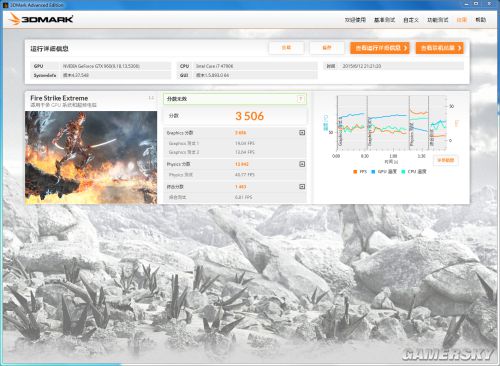The height and width of the screenshot is (366, 500).
Task: Toggle the orange FPS legend item
Action: [360, 172]
